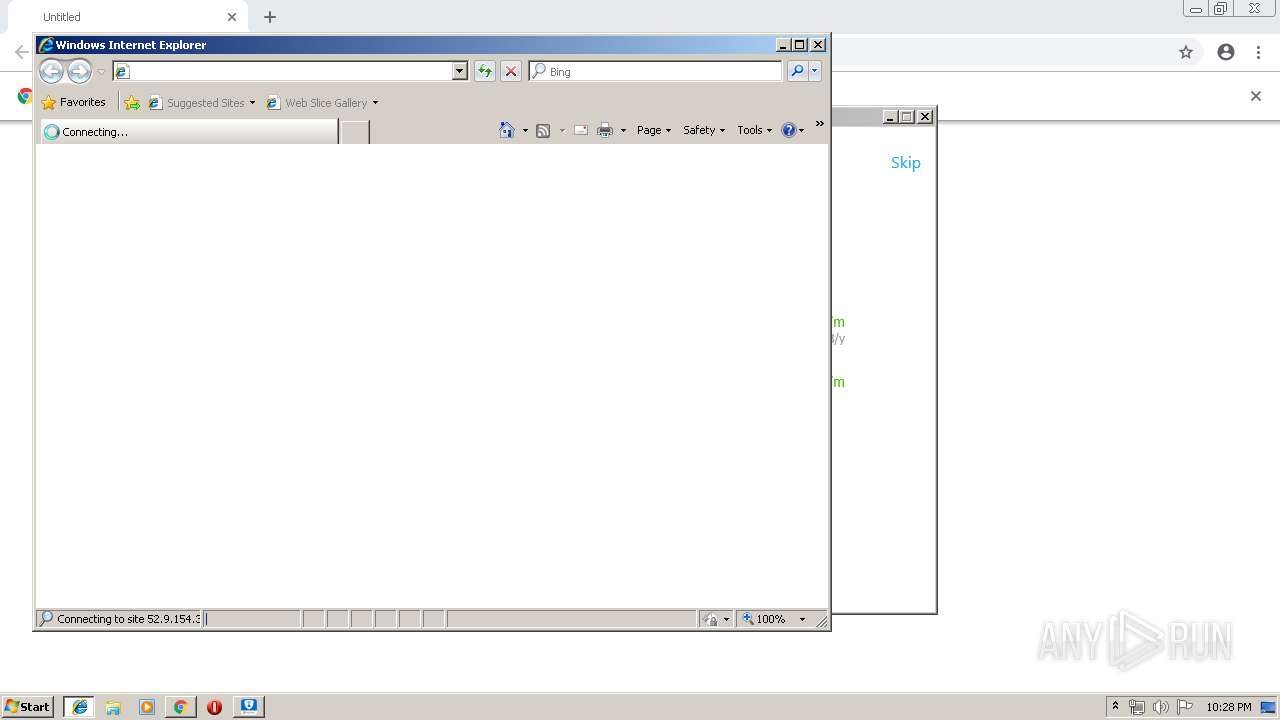
Task: Click the blue shield taskbar application icon
Action: tap(249, 706)
